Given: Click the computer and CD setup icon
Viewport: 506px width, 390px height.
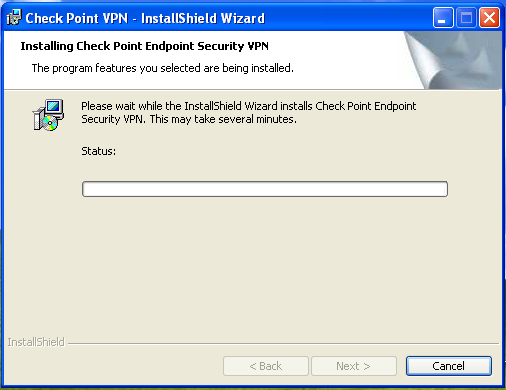Looking at the screenshot, I should point(48,115).
